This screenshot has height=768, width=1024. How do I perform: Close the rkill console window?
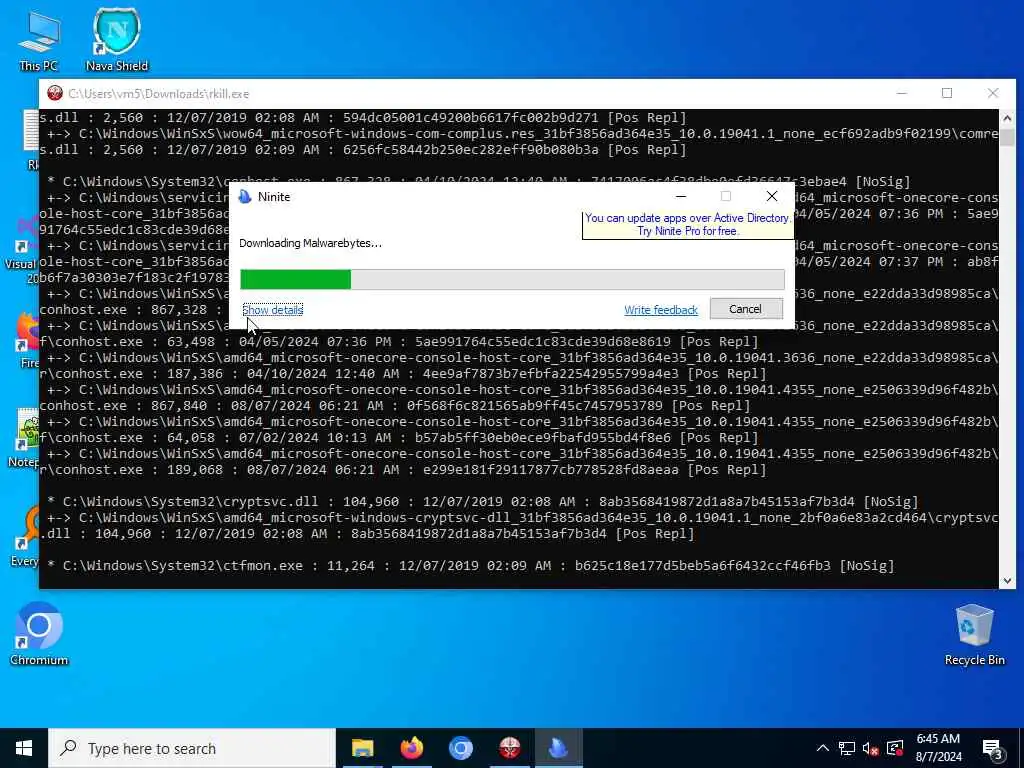click(993, 93)
